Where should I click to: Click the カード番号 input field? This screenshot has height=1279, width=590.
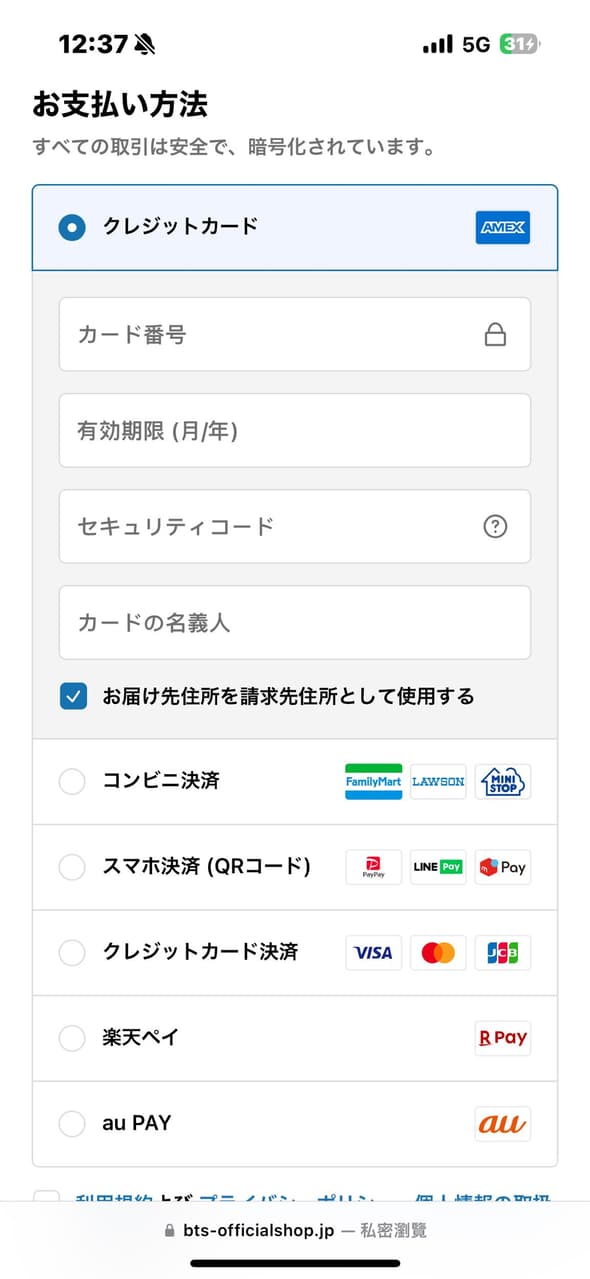pyautogui.click(x=250, y=334)
